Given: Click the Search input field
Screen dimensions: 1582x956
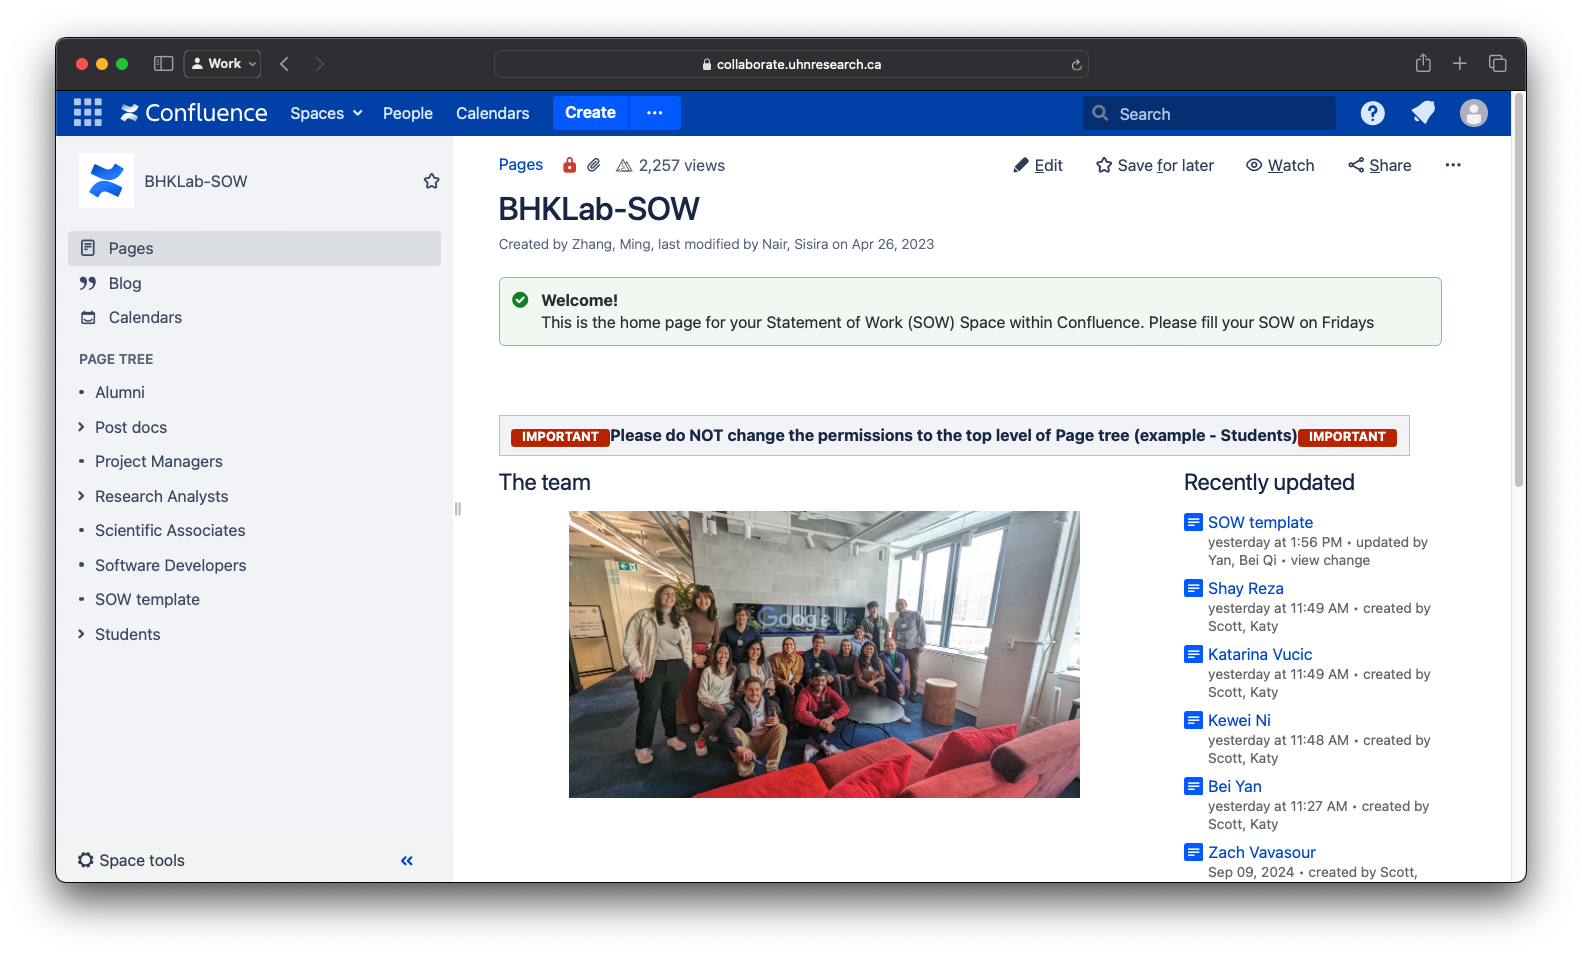Looking at the screenshot, I should pyautogui.click(x=1220, y=113).
